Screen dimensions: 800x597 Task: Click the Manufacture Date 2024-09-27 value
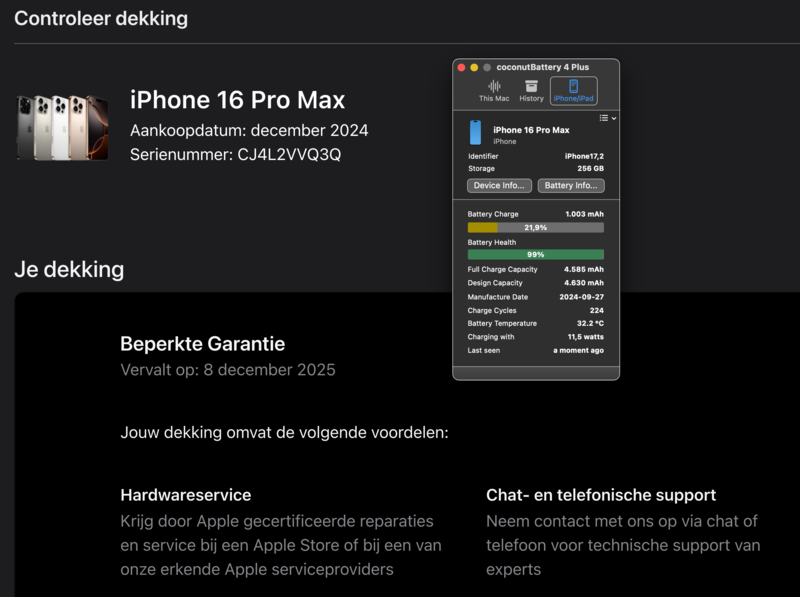[x=582, y=297]
